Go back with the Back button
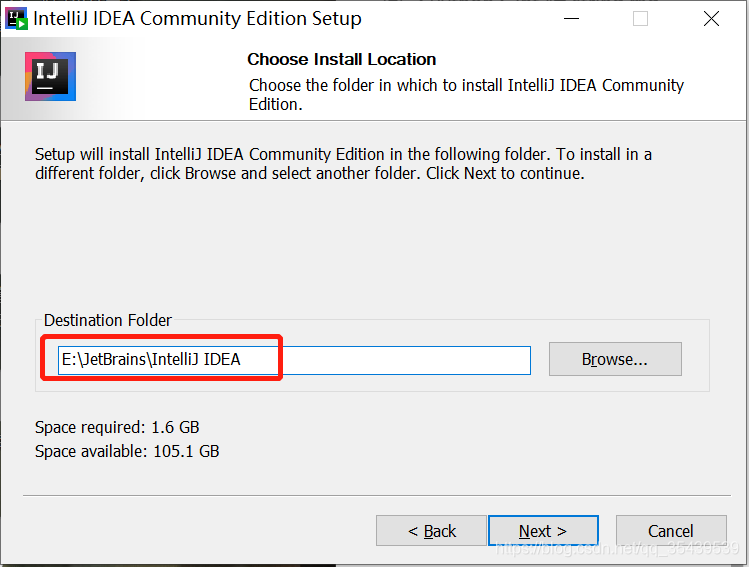The height and width of the screenshot is (567, 749). pos(431,530)
